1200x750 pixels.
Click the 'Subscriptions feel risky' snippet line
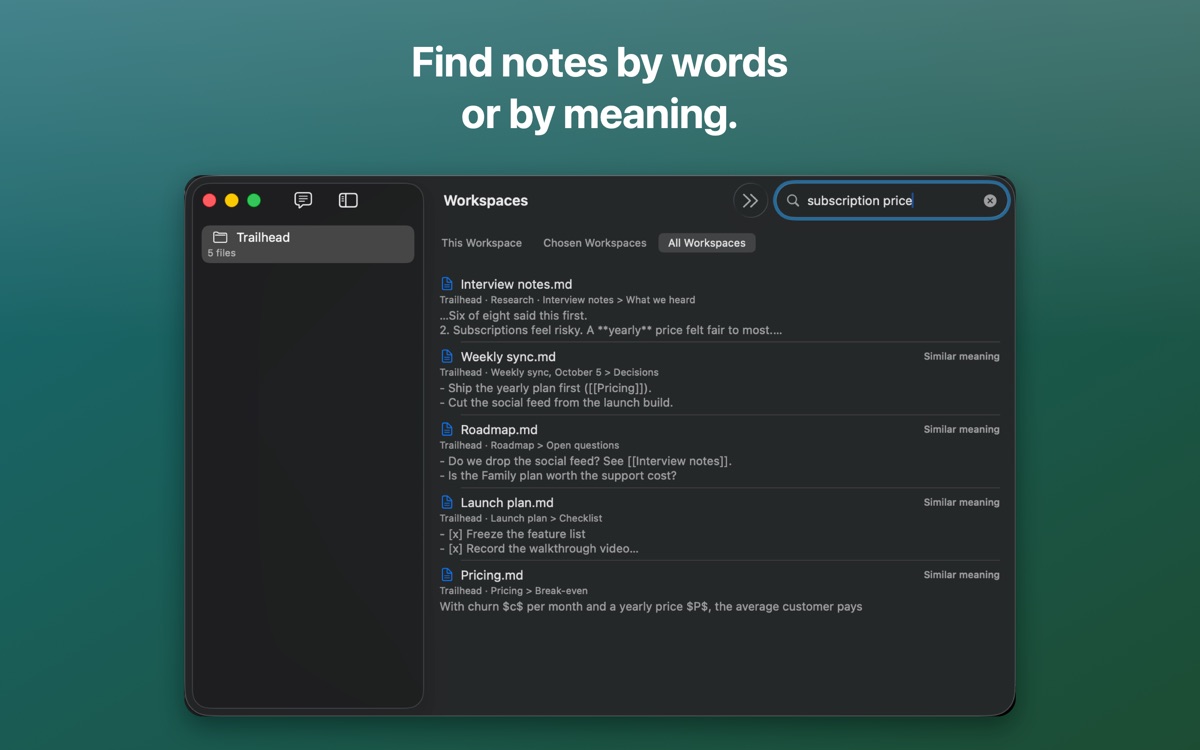pyautogui.click(x=611, y=330)
